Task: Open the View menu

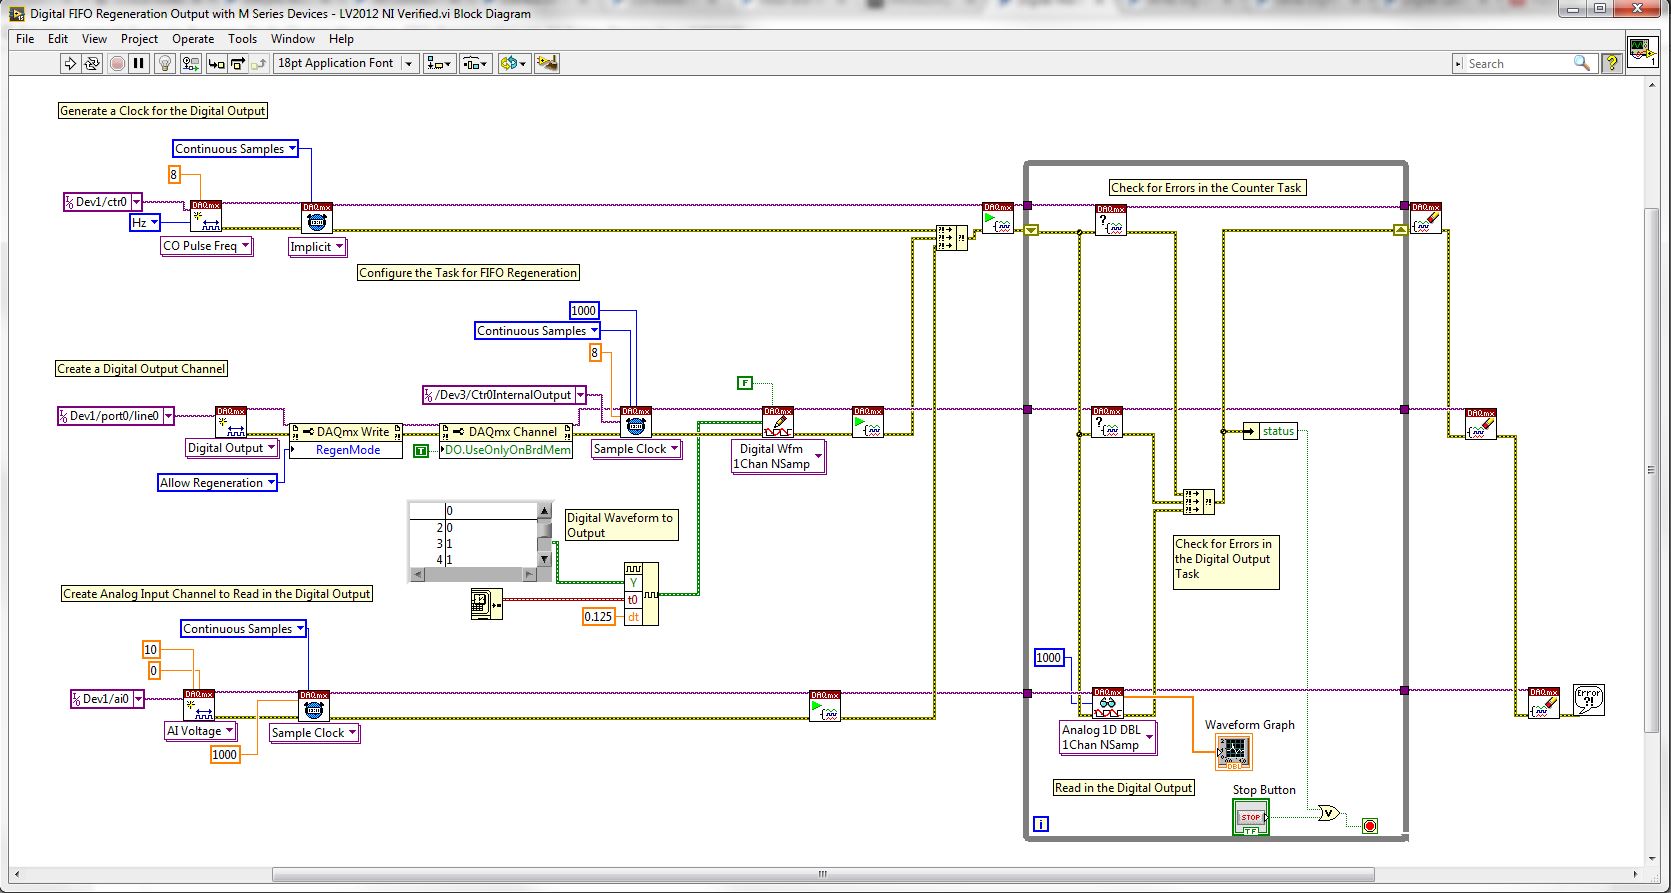Action: coord(94,39)
